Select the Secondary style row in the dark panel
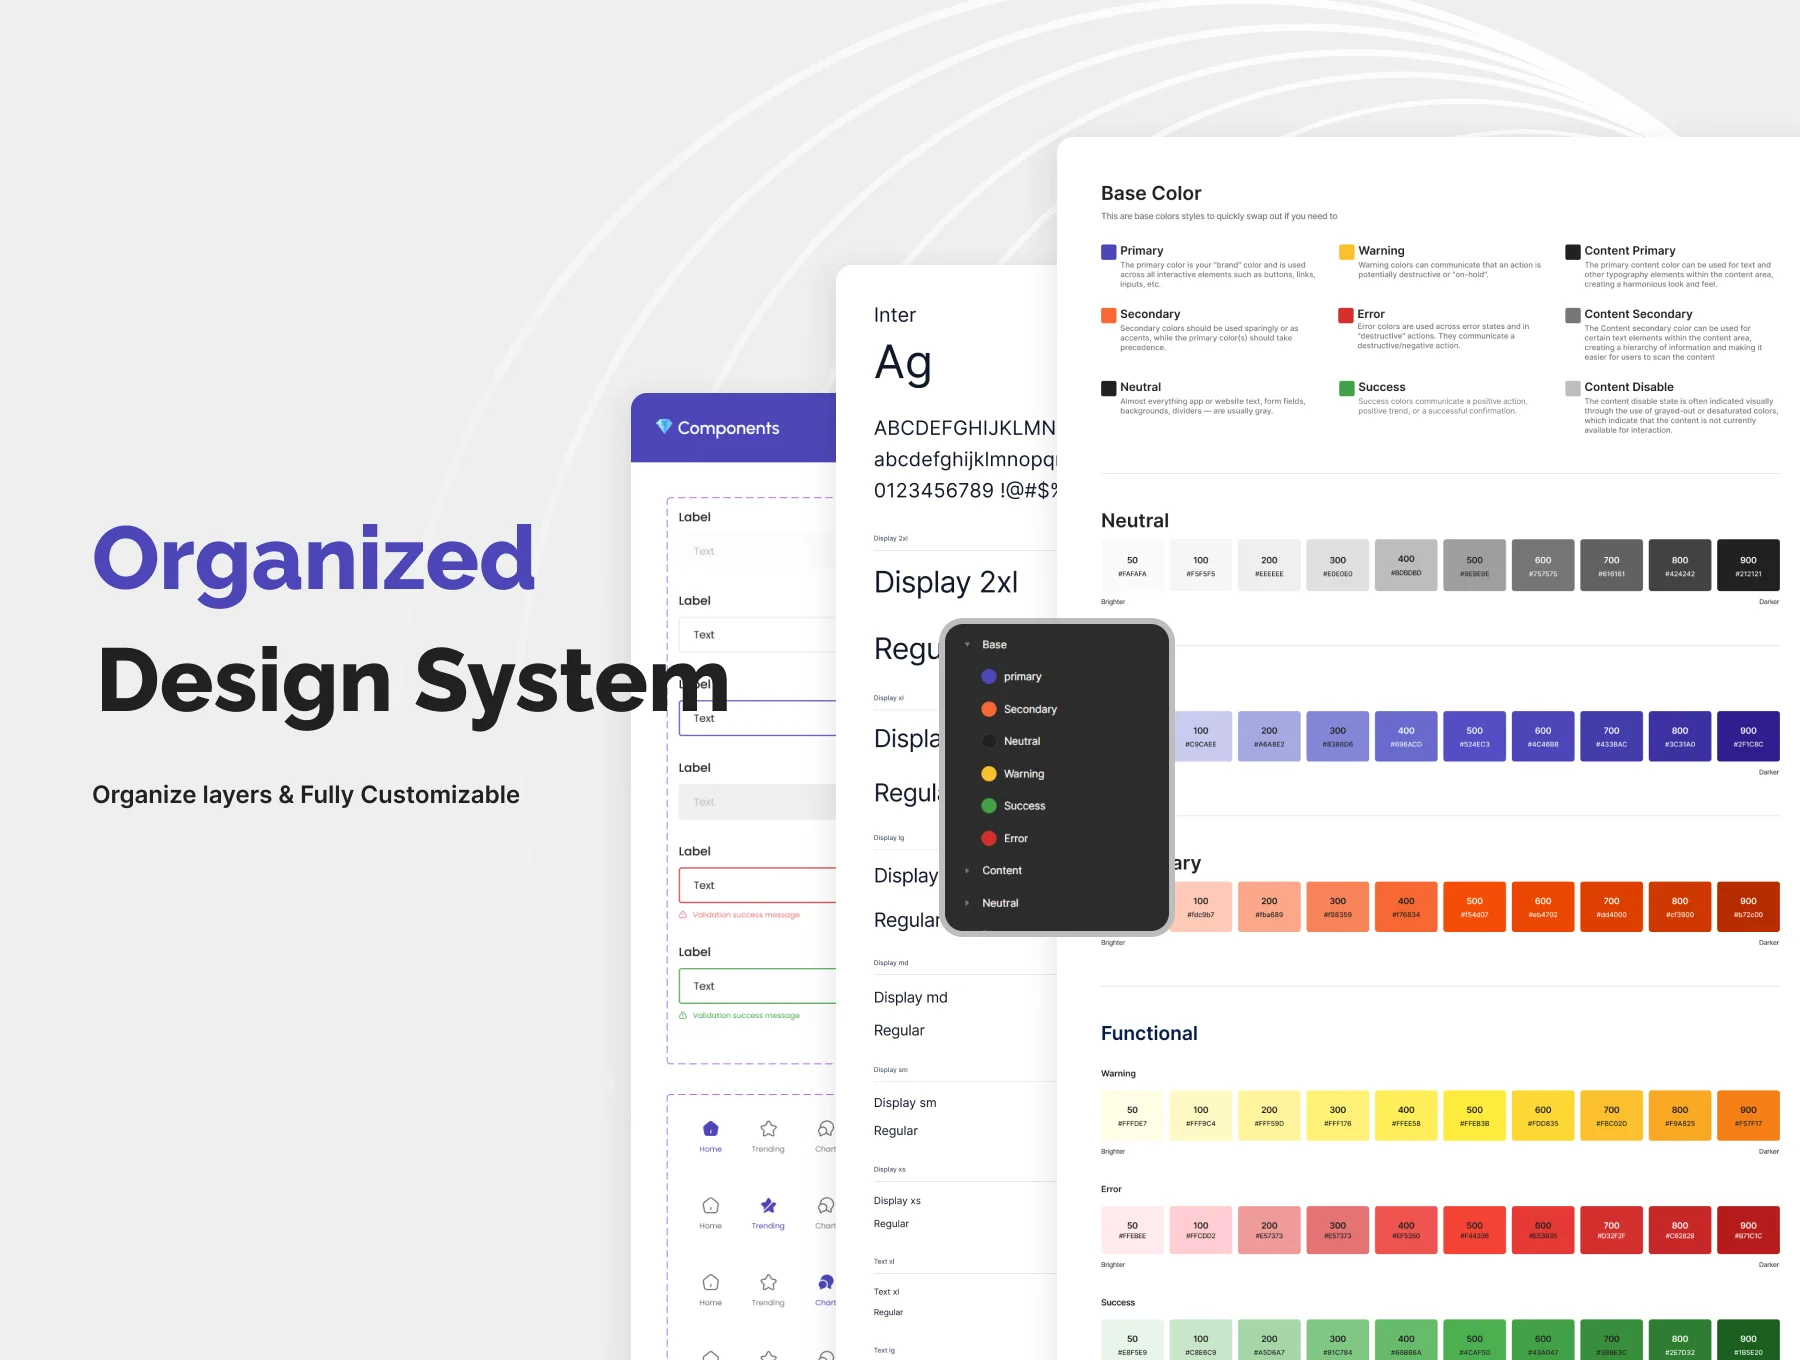This screenshot has width=1800, height=1360. 1057,709
